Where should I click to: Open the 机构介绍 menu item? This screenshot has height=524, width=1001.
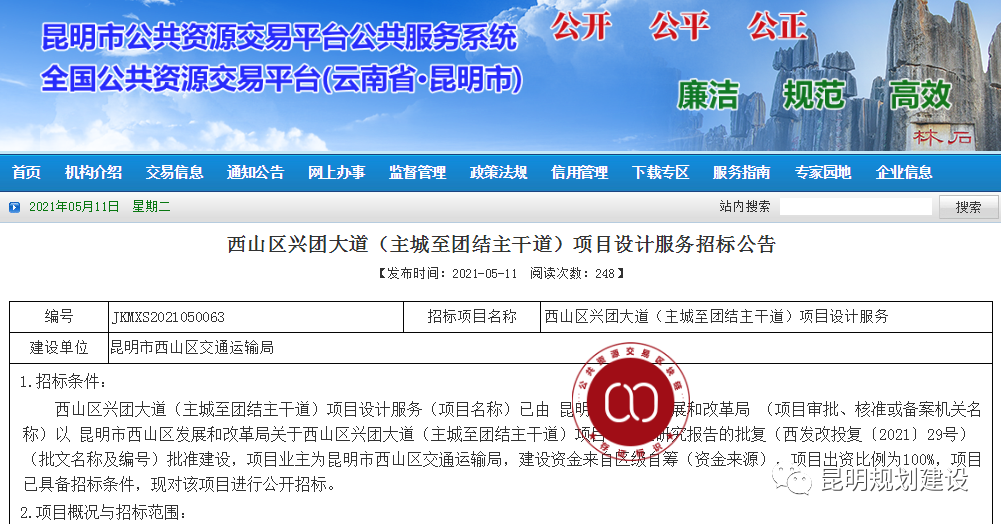[93, 172]
